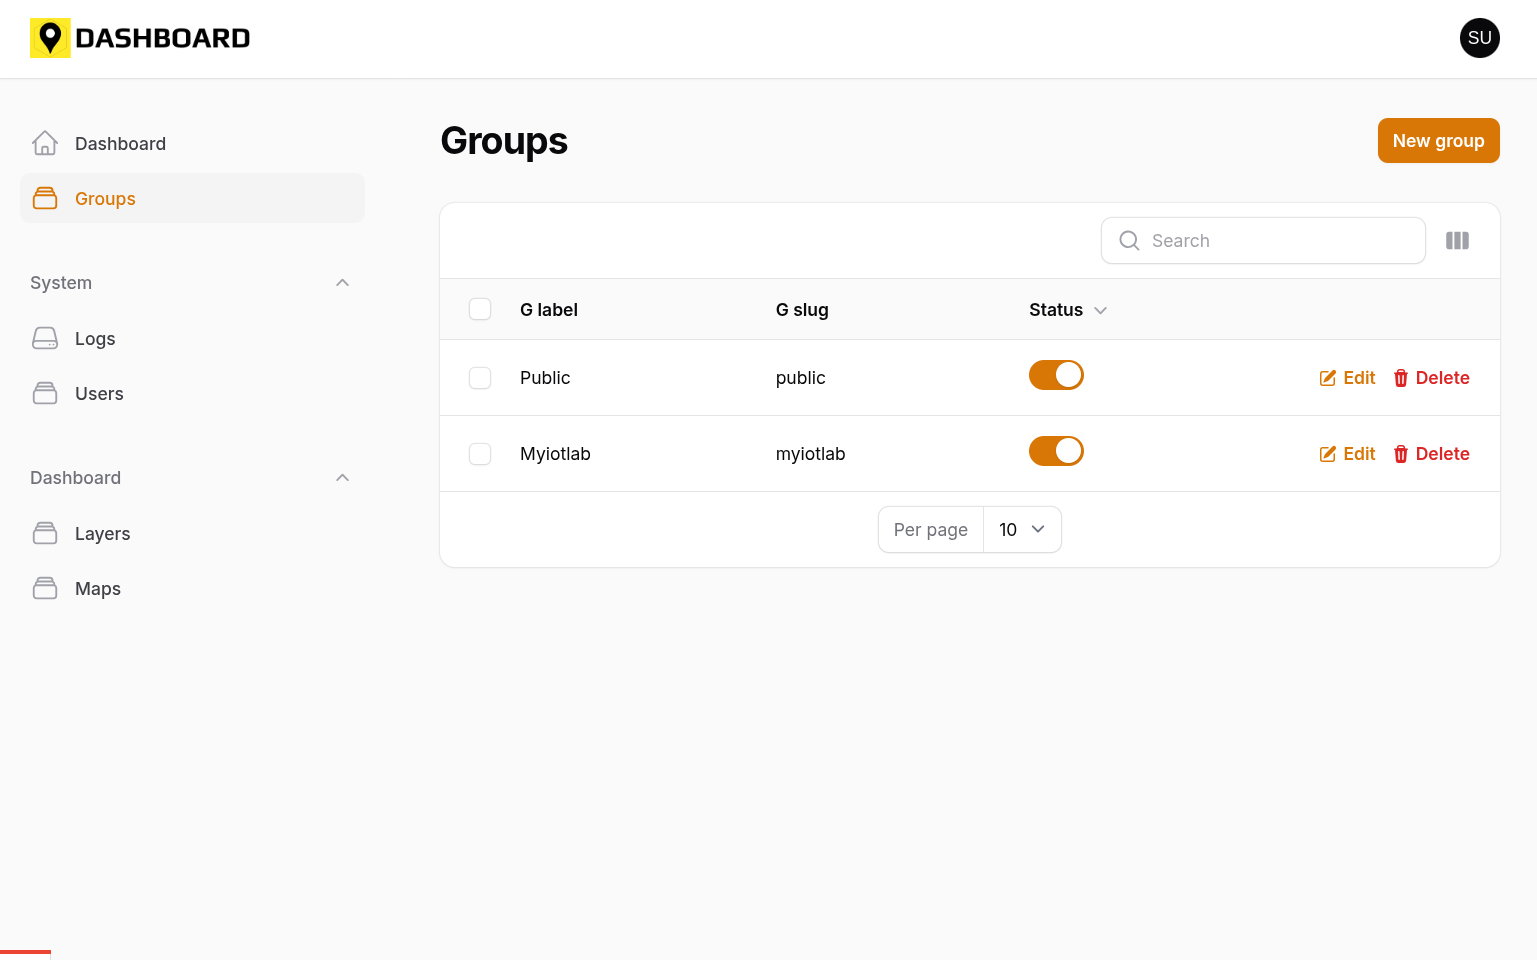Toggle off the Public group status

pos(1056,375)
